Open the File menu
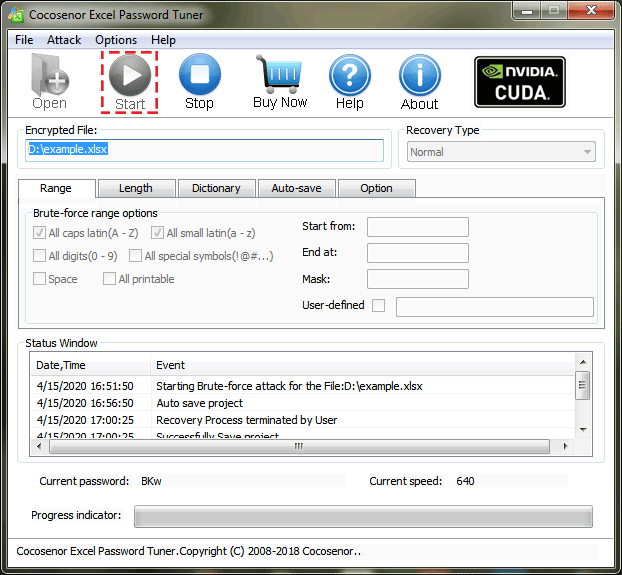Screen dimensions: 622x575 point(24,40)
